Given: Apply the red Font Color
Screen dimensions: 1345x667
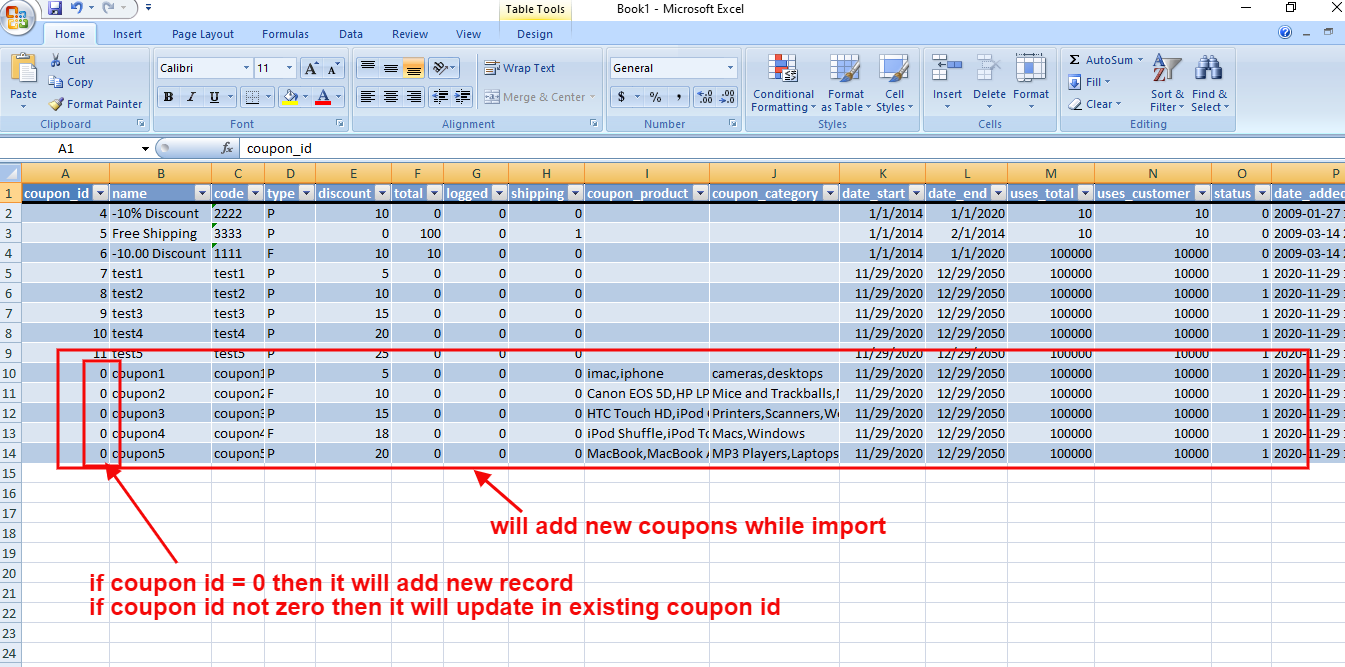Looking at the screenshot, I should coord(323,97).
